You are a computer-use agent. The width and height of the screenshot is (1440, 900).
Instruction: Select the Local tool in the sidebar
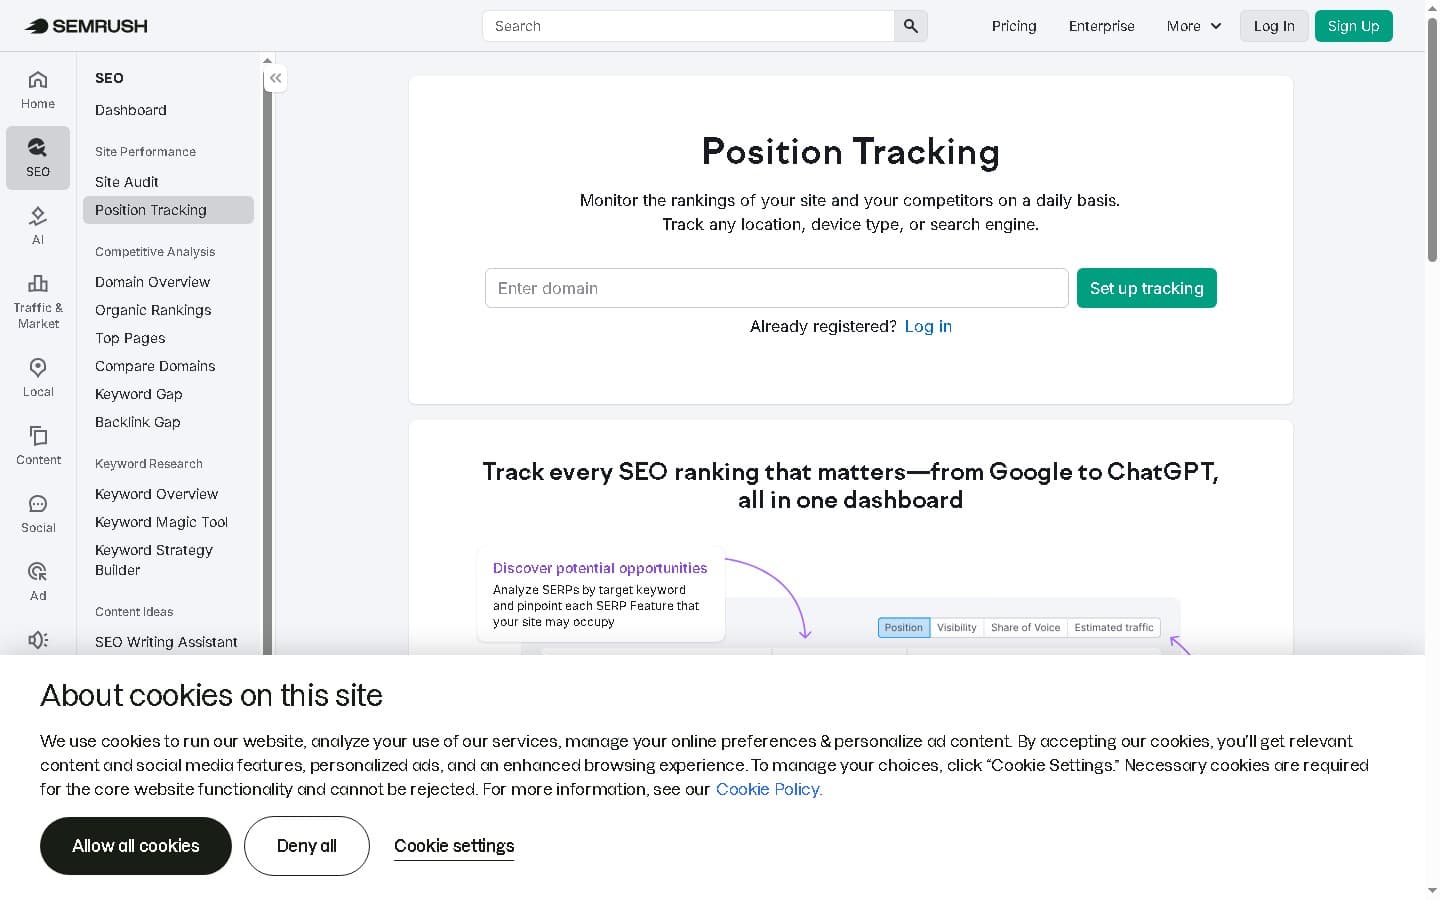pyautogui.click(x=37, y=377)
